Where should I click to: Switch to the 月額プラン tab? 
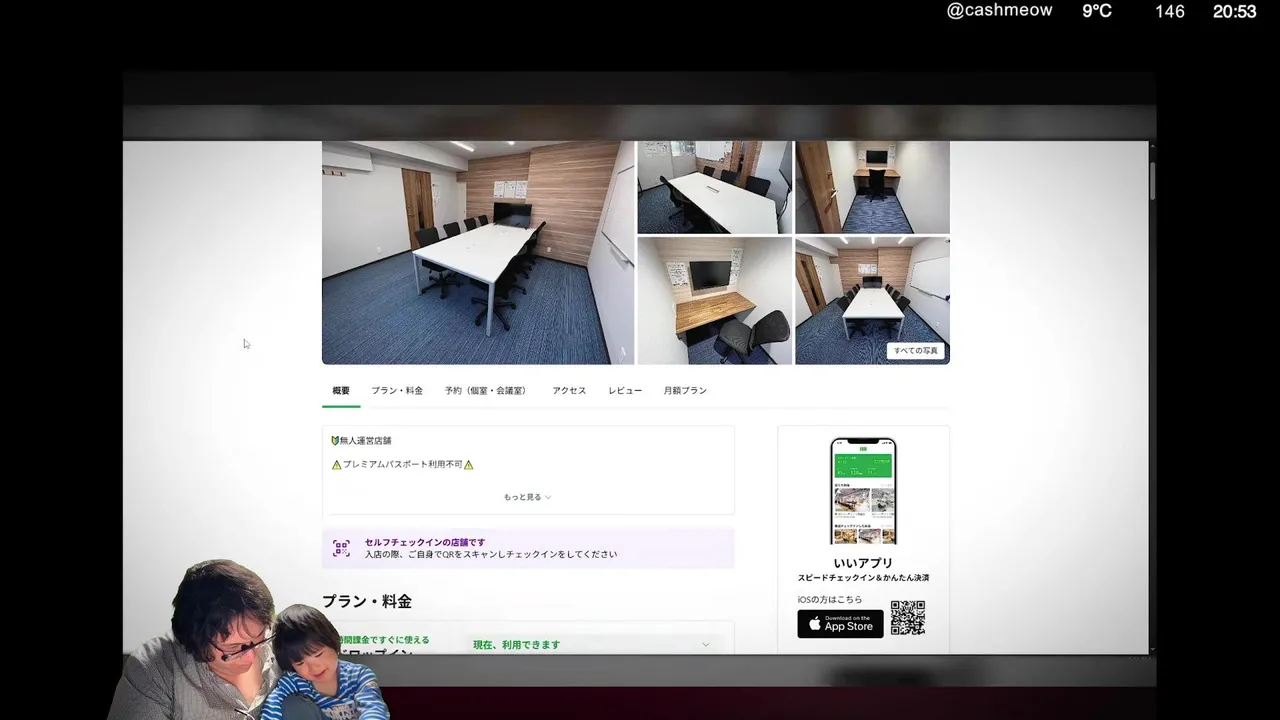(685, 391)
